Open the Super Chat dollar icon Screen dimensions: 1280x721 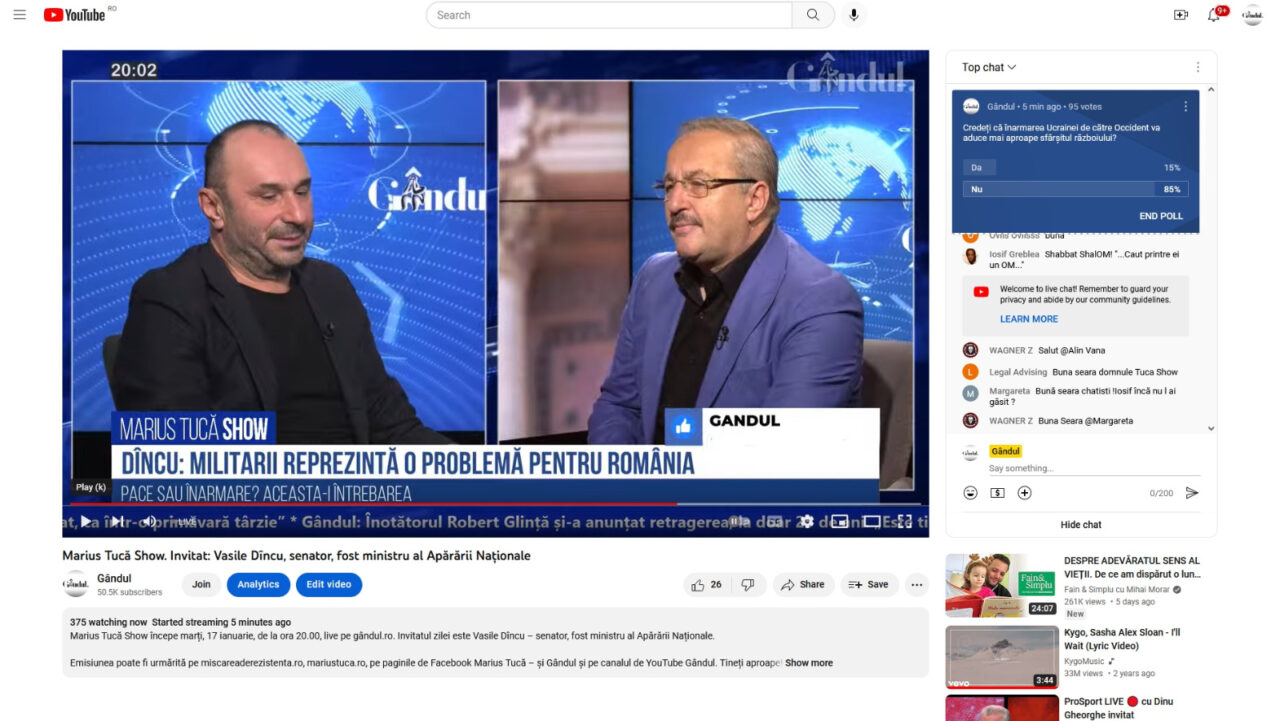click(997, 493)
